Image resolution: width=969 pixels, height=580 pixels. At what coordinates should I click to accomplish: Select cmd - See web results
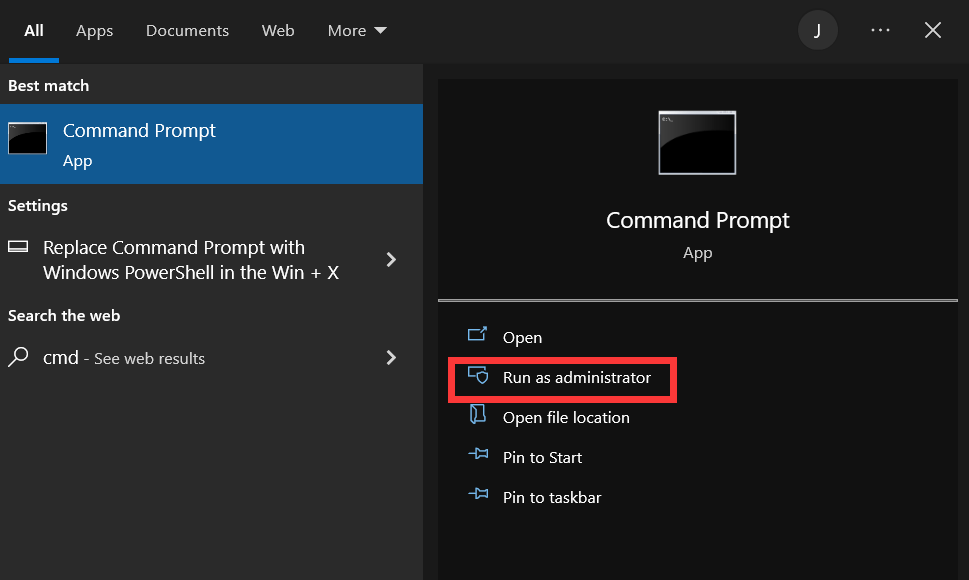click(211, 358)
